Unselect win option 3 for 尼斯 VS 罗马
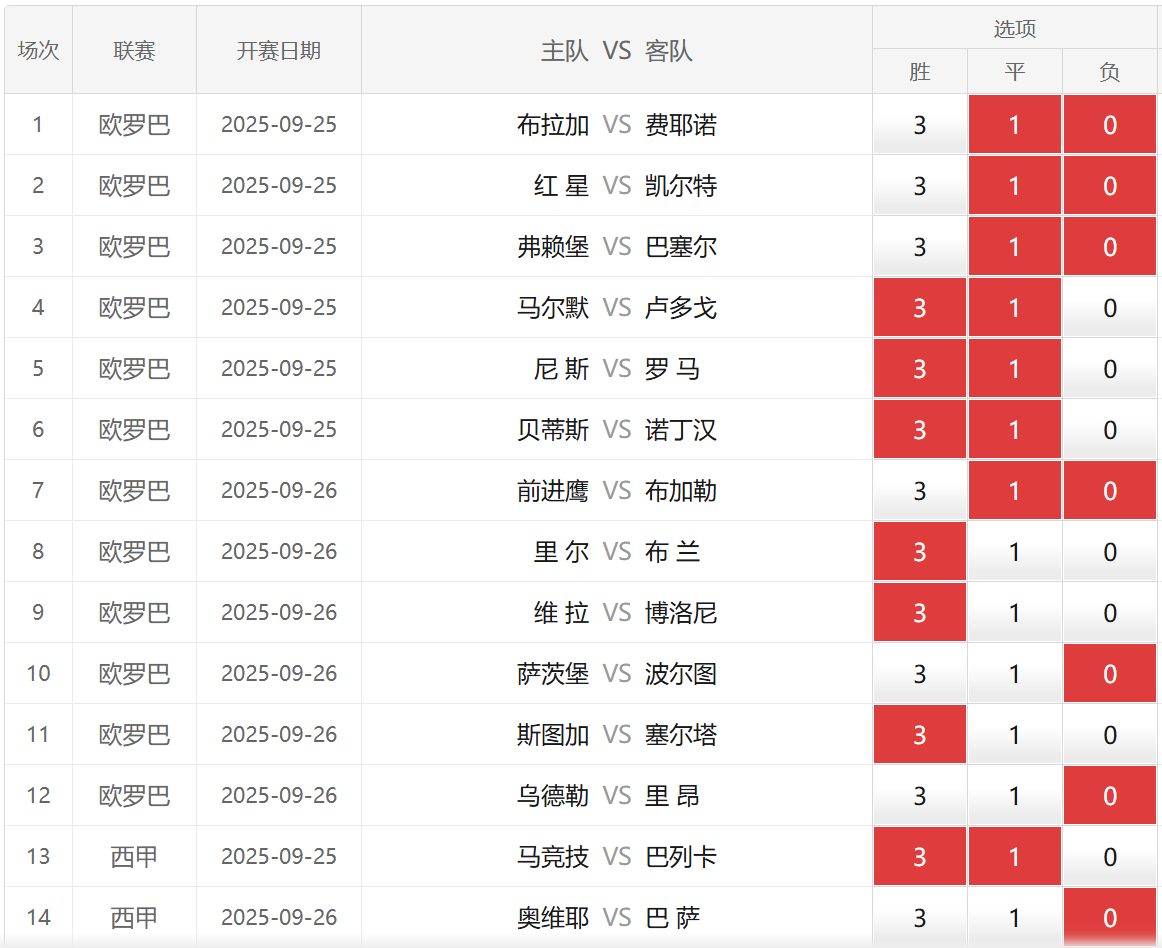Screen dimensions: 1162x948 point(919,369)
